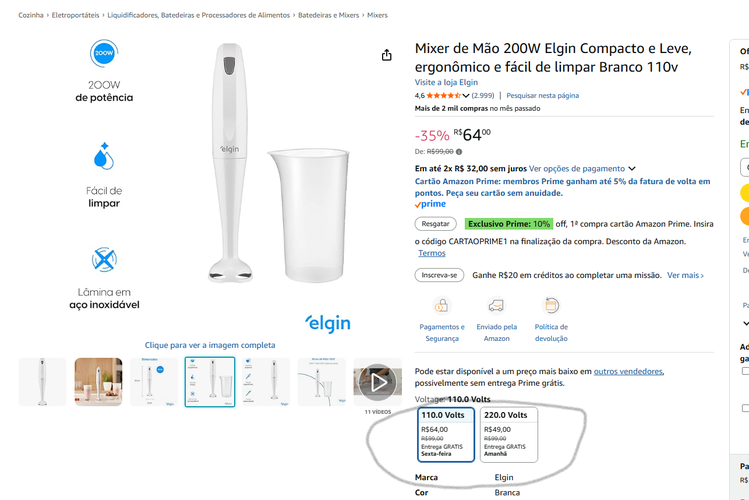The height and width of the screenshot is (500, 749).
Task: Click the outros vendedores link
Action: [x=628, y=371]
